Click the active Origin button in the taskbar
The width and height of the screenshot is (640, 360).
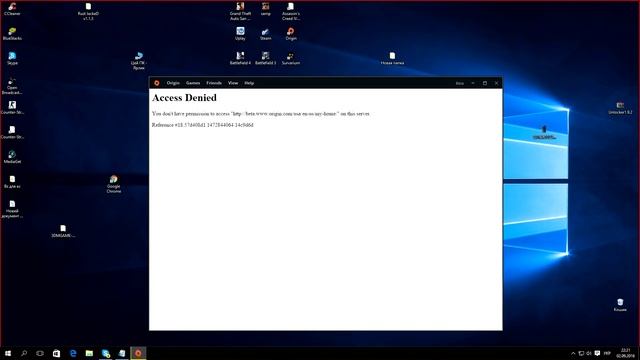pyautogui.click(x=138, y=353)
